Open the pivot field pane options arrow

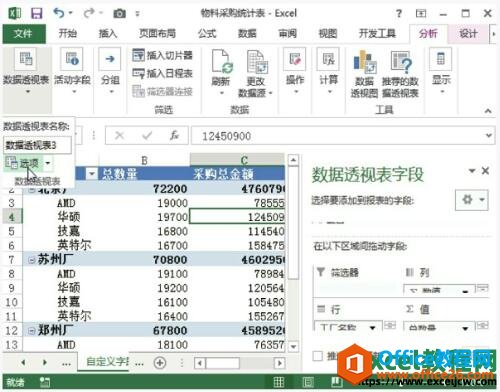[472, 171]
